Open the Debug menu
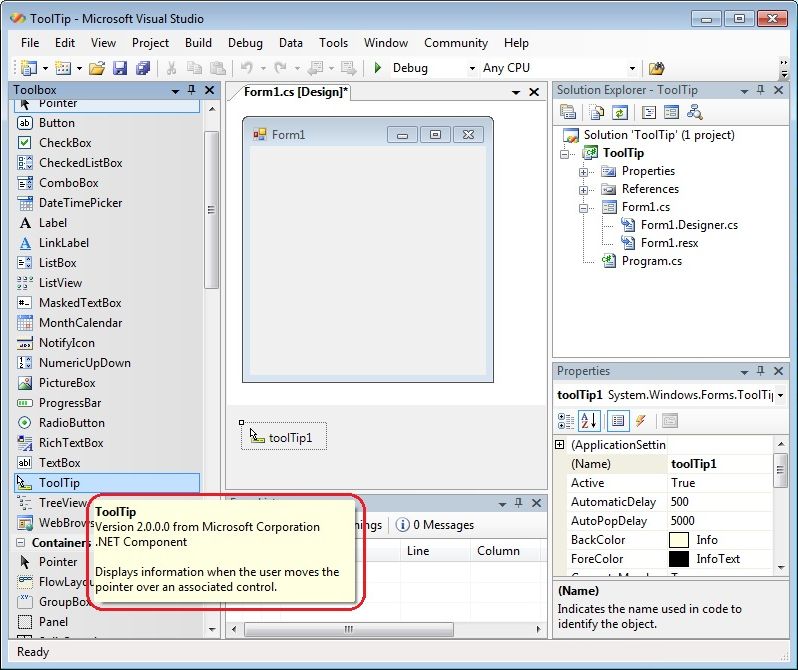 [245, 43]
